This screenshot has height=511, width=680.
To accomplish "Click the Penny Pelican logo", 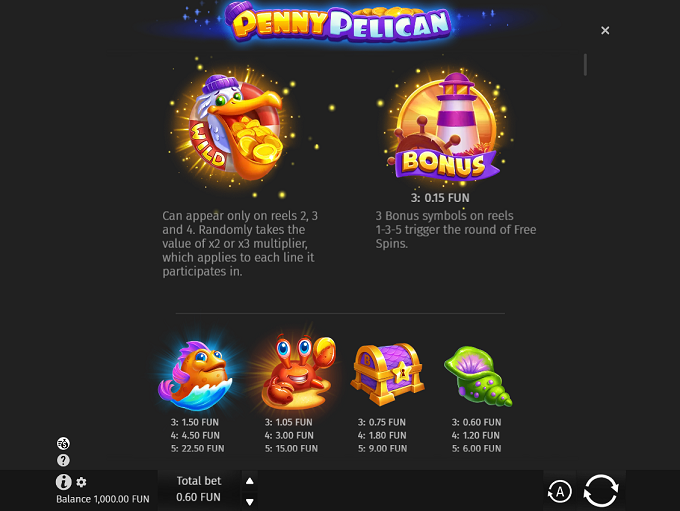I will pyautogui.click(x=340, y=22).
